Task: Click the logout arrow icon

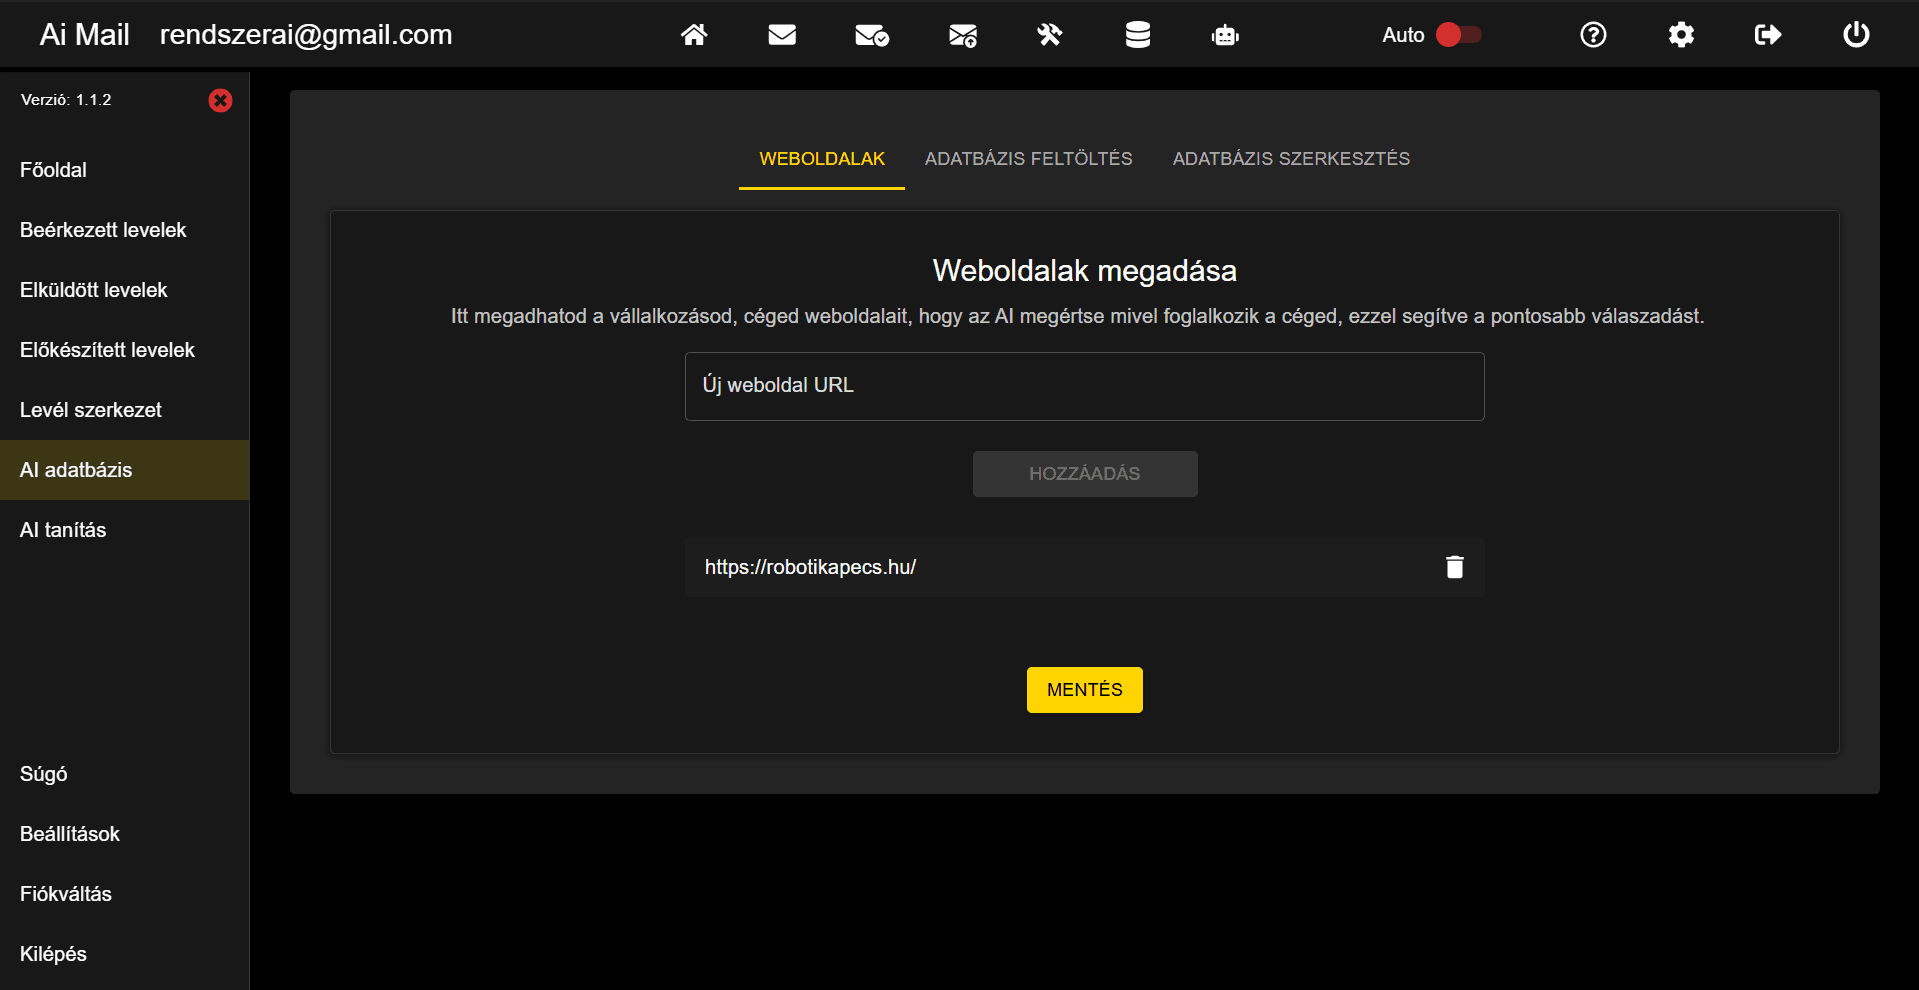Action: click(1767, 34)
